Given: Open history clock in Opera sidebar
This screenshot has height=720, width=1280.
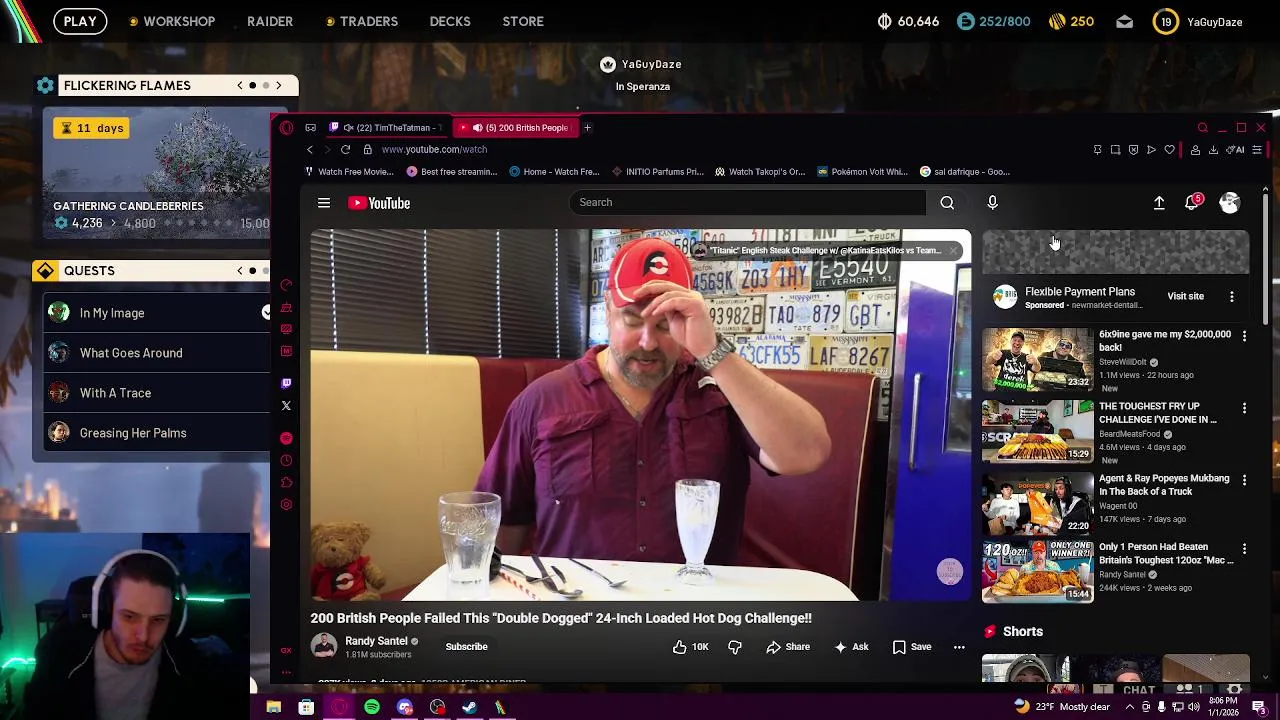Looking at the screenshot, I should (x=286, y=460).
